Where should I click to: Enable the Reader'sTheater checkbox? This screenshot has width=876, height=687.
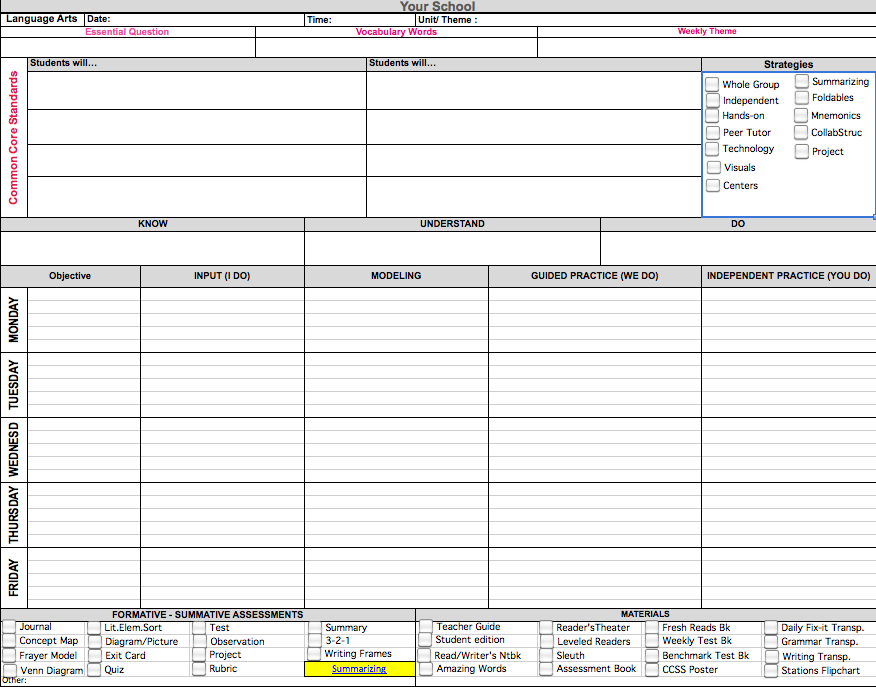pyautogui.click(x=546, y=627)
